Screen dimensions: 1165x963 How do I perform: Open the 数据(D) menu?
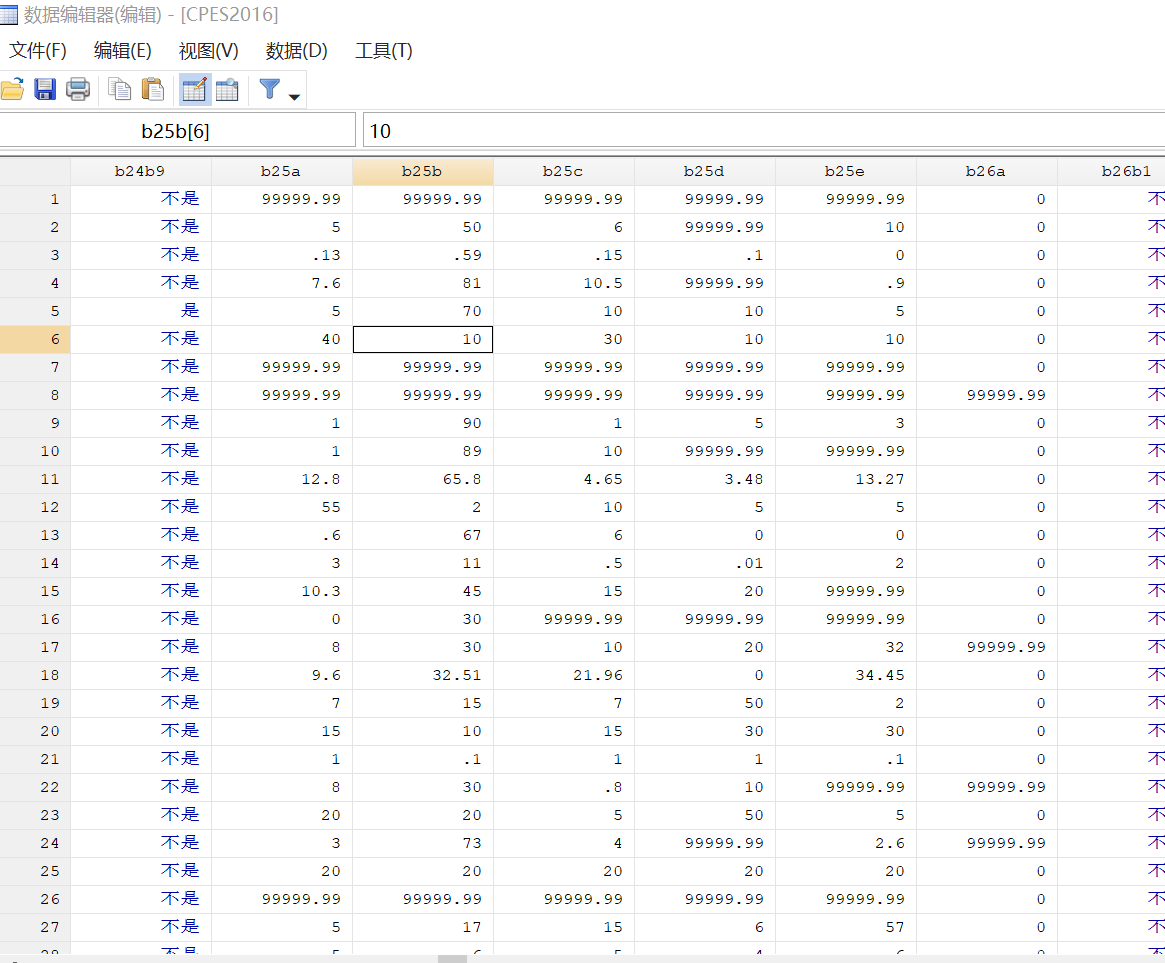coord(296,51)
